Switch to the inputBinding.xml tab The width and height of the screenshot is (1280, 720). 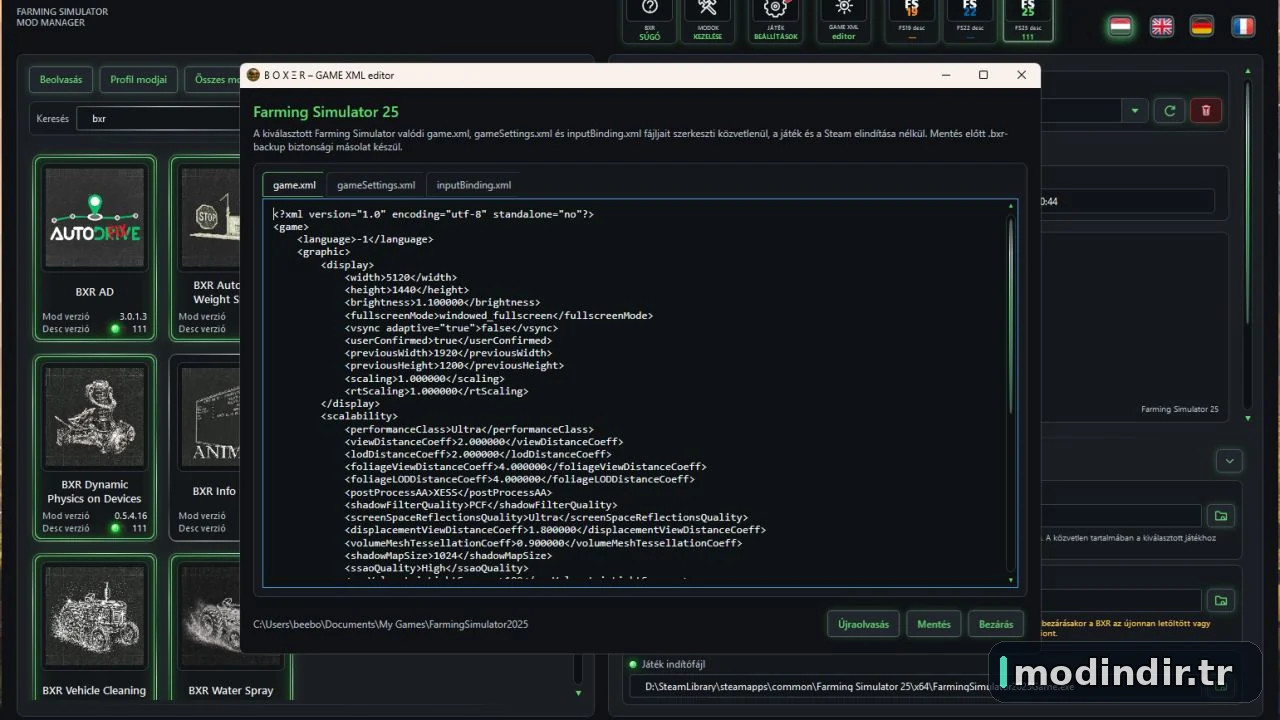pyautogui.click(x=474, y=185)
